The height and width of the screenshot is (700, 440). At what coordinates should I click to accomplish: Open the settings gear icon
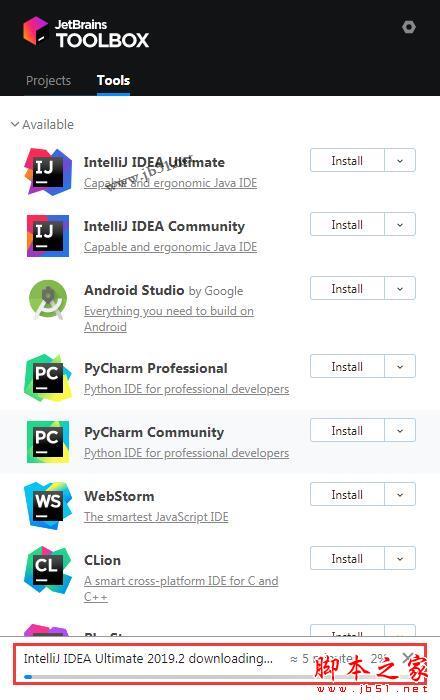pos(409,27)
